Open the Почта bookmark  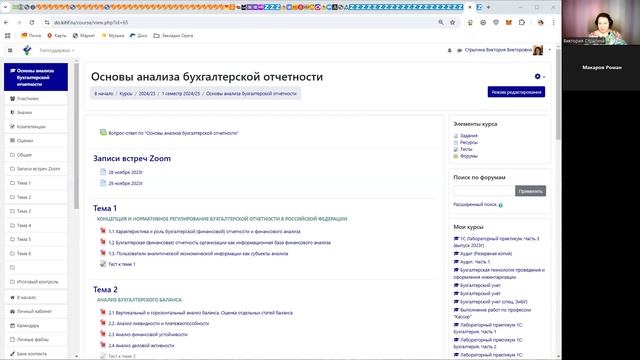pyautogui.click(x=31, y=36)
